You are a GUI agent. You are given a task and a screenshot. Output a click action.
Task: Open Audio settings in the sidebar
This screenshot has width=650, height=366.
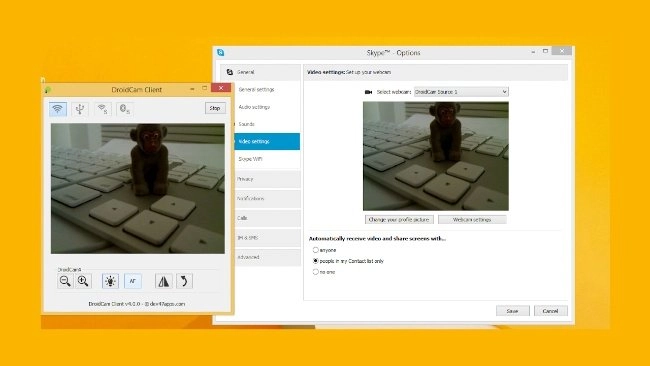coord(254,107)
